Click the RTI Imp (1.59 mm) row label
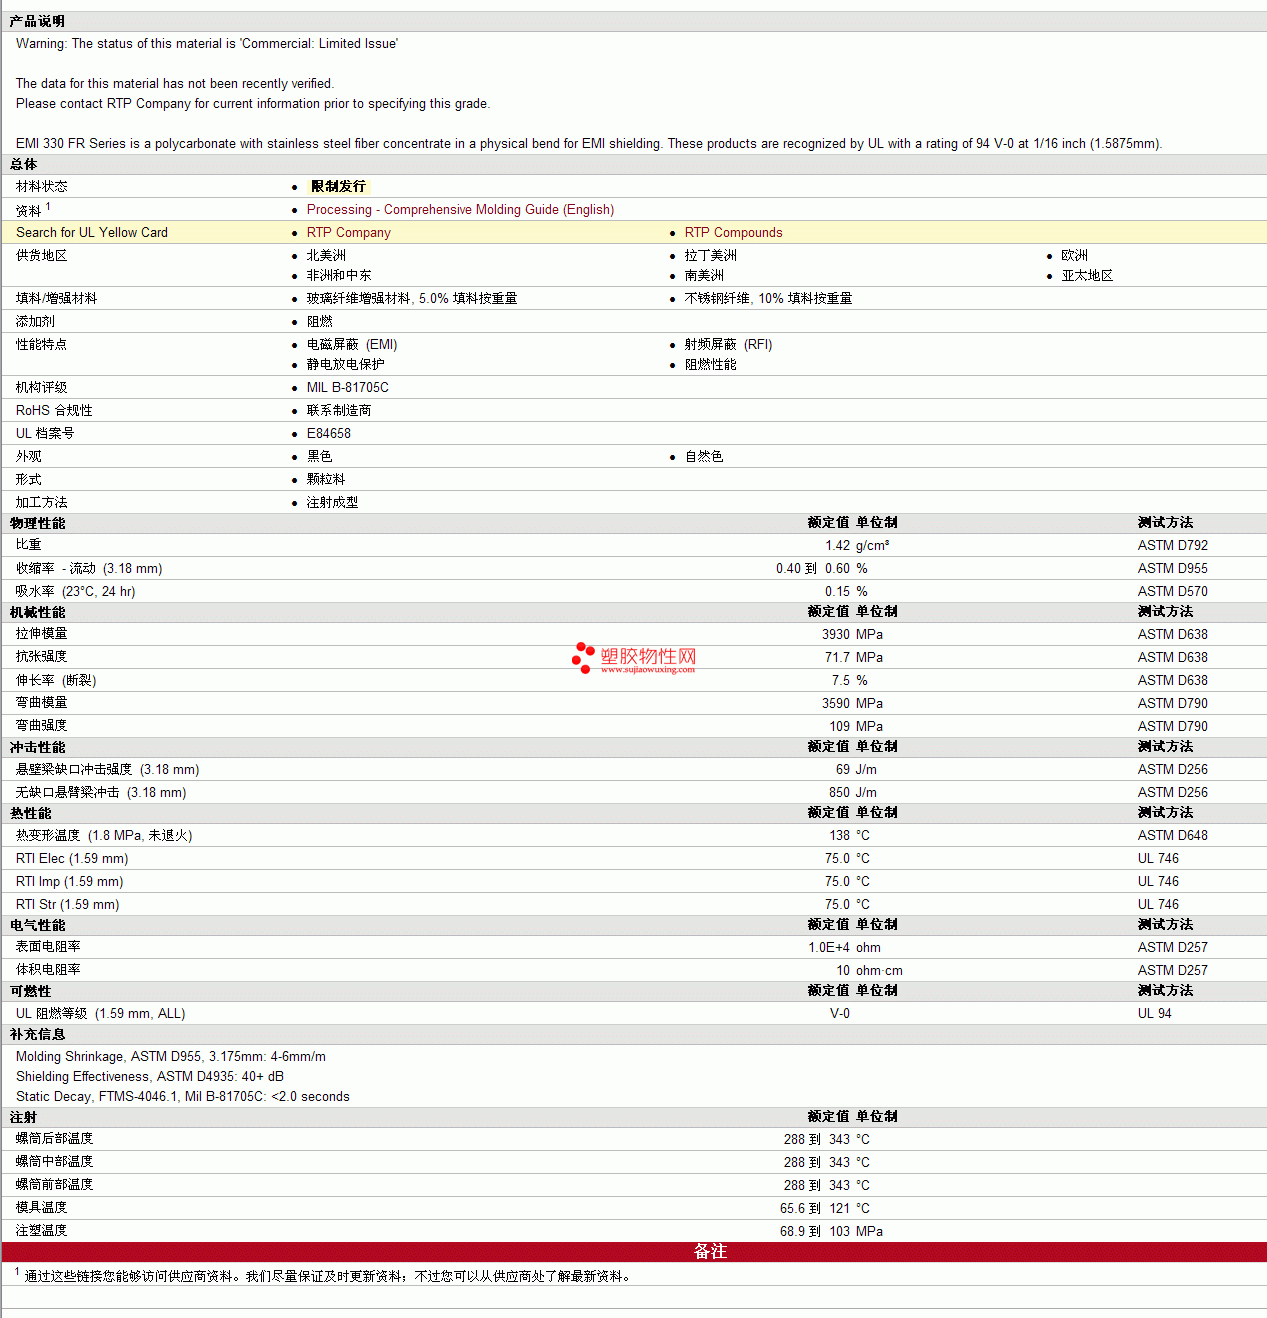 pos(70,881)
